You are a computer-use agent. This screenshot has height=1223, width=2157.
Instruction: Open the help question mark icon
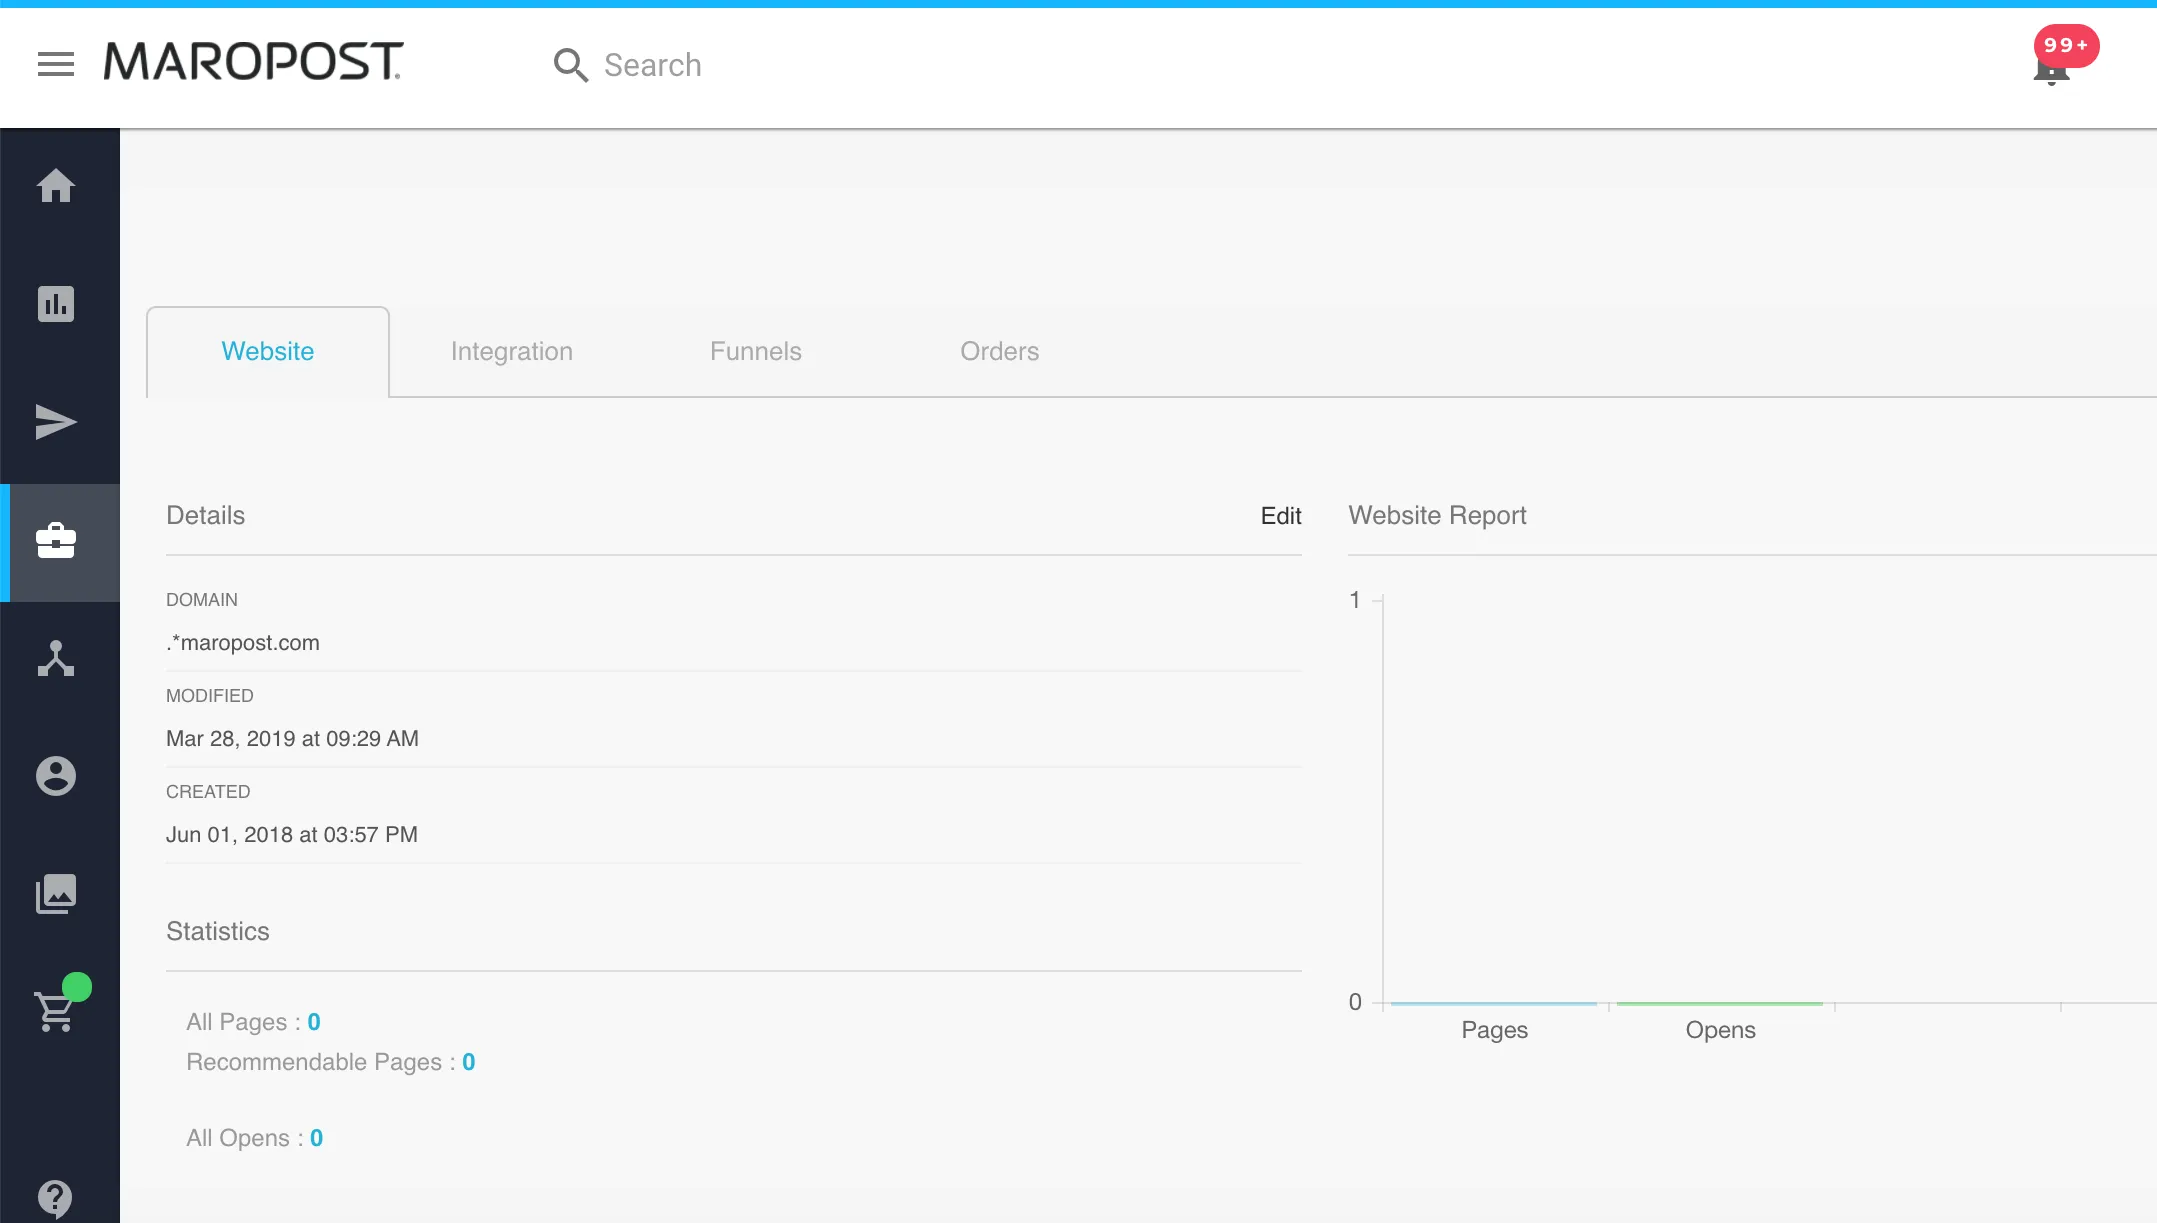(x=56, y=1198)
